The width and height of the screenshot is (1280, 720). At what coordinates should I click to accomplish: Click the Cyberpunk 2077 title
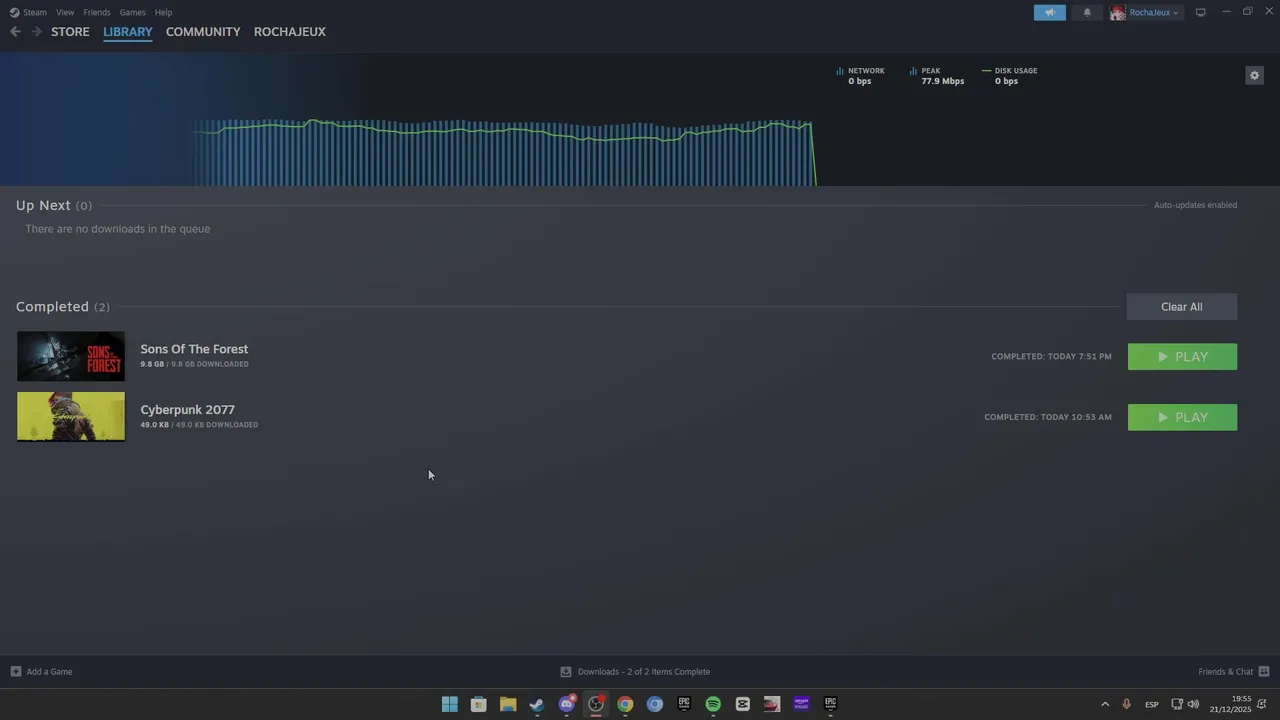[188, 410]
